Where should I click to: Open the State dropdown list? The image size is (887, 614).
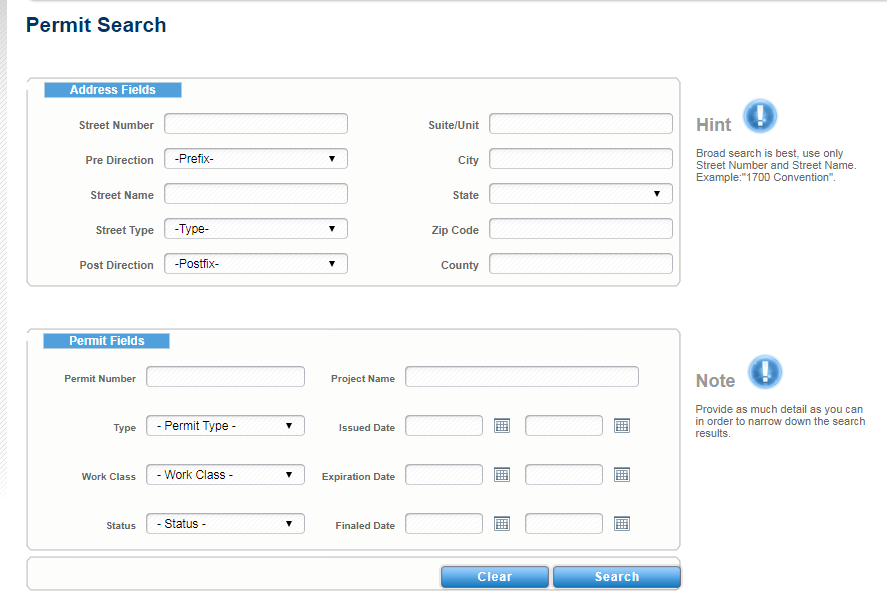(x=580, y=194)
